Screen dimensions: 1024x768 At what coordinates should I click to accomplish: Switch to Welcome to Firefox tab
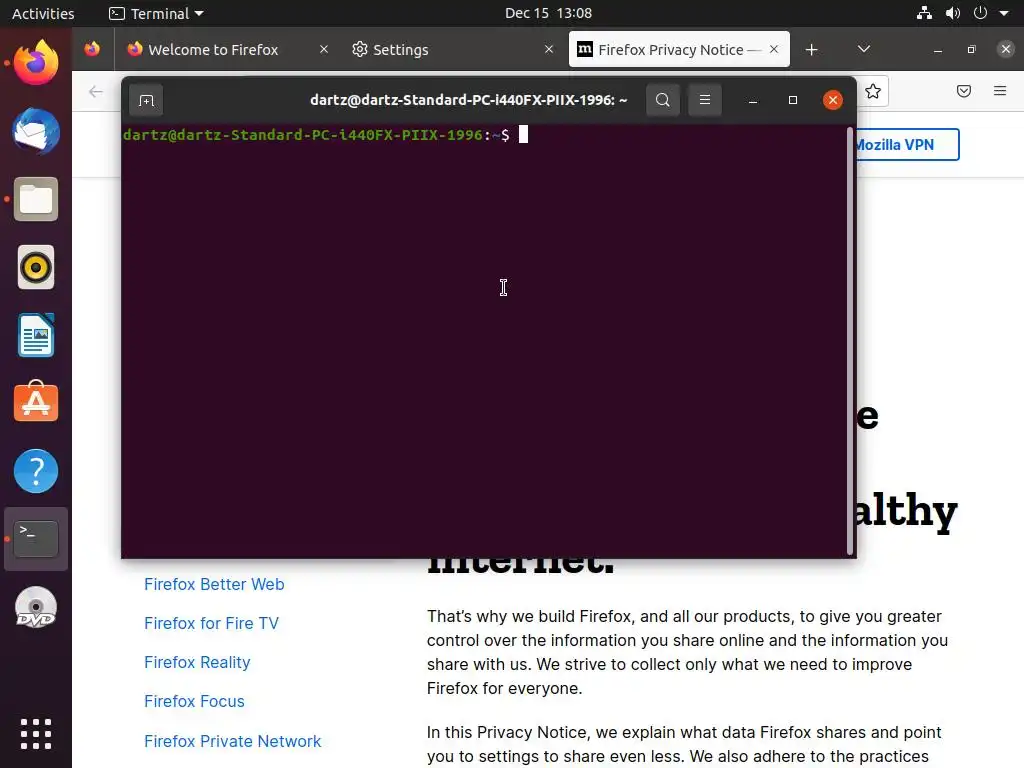pos(228,50)
